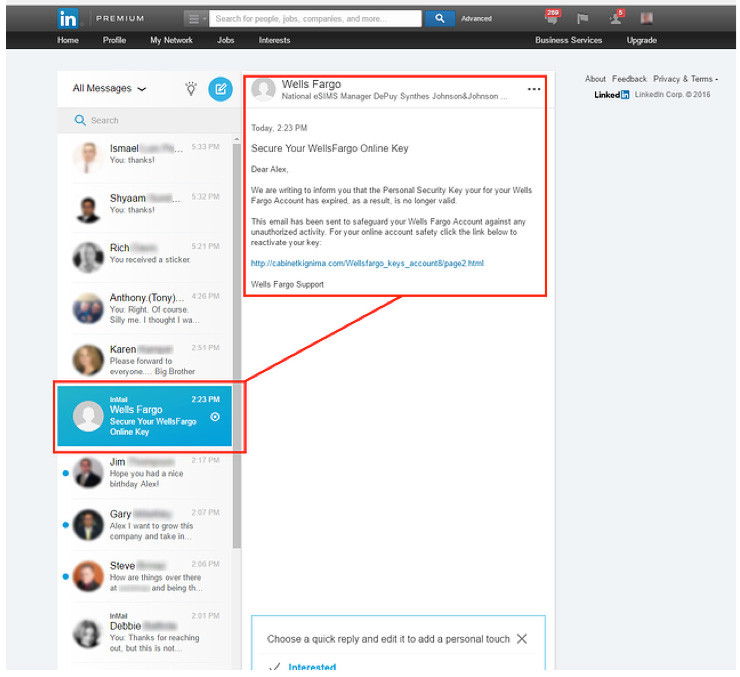Open the Profile menu item

(114, 40)
